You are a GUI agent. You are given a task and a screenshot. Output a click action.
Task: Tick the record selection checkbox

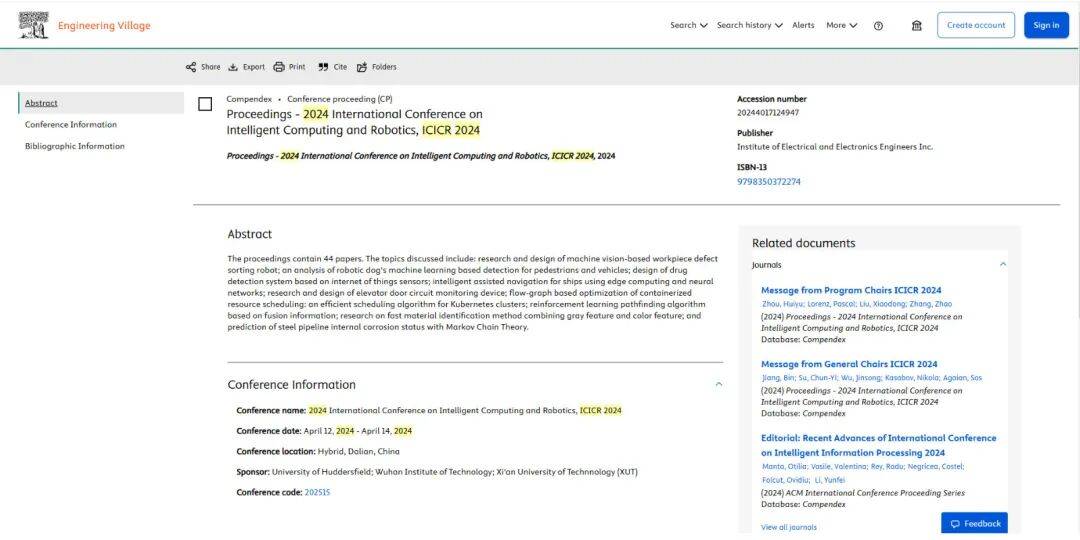(205, 104)
